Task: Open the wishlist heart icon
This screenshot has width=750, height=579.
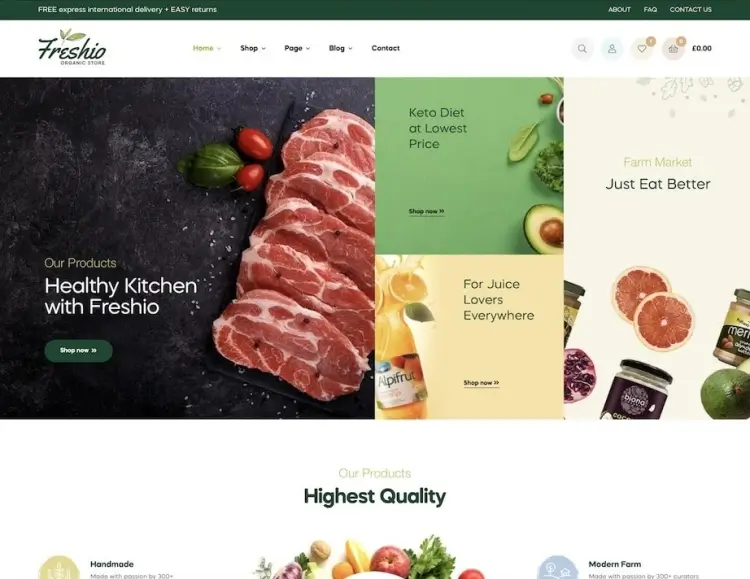Action: click(x=642, y=49)
